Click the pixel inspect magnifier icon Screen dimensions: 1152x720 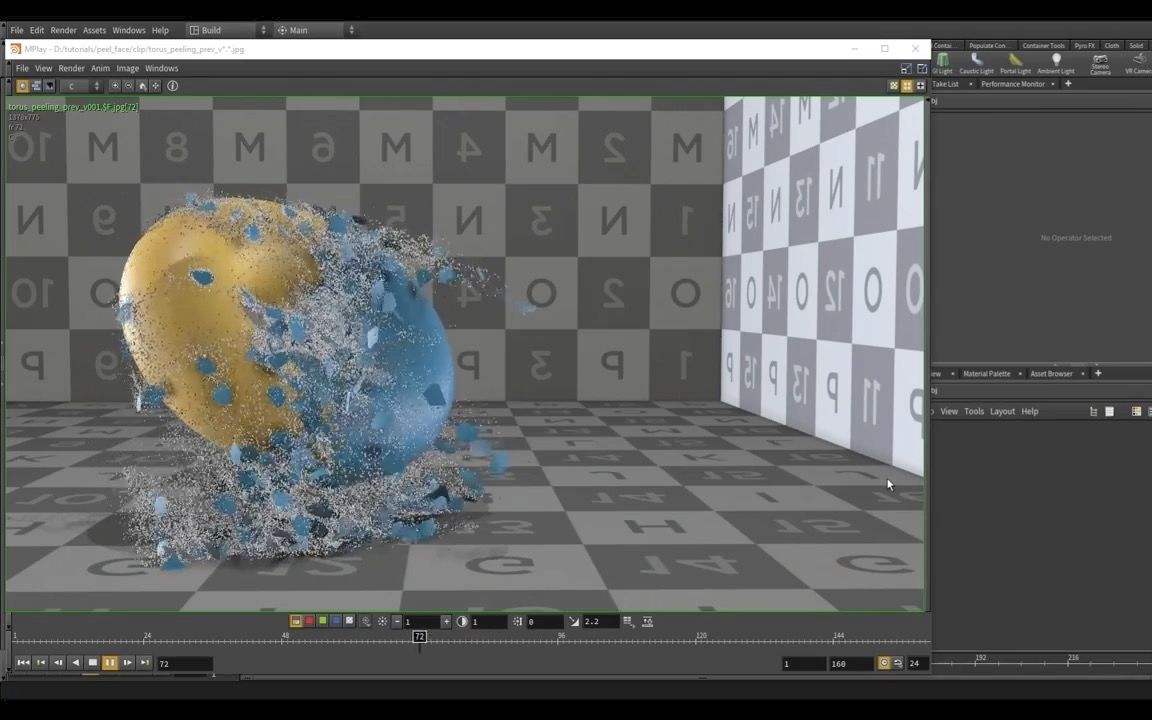click(x=366, y=622)
